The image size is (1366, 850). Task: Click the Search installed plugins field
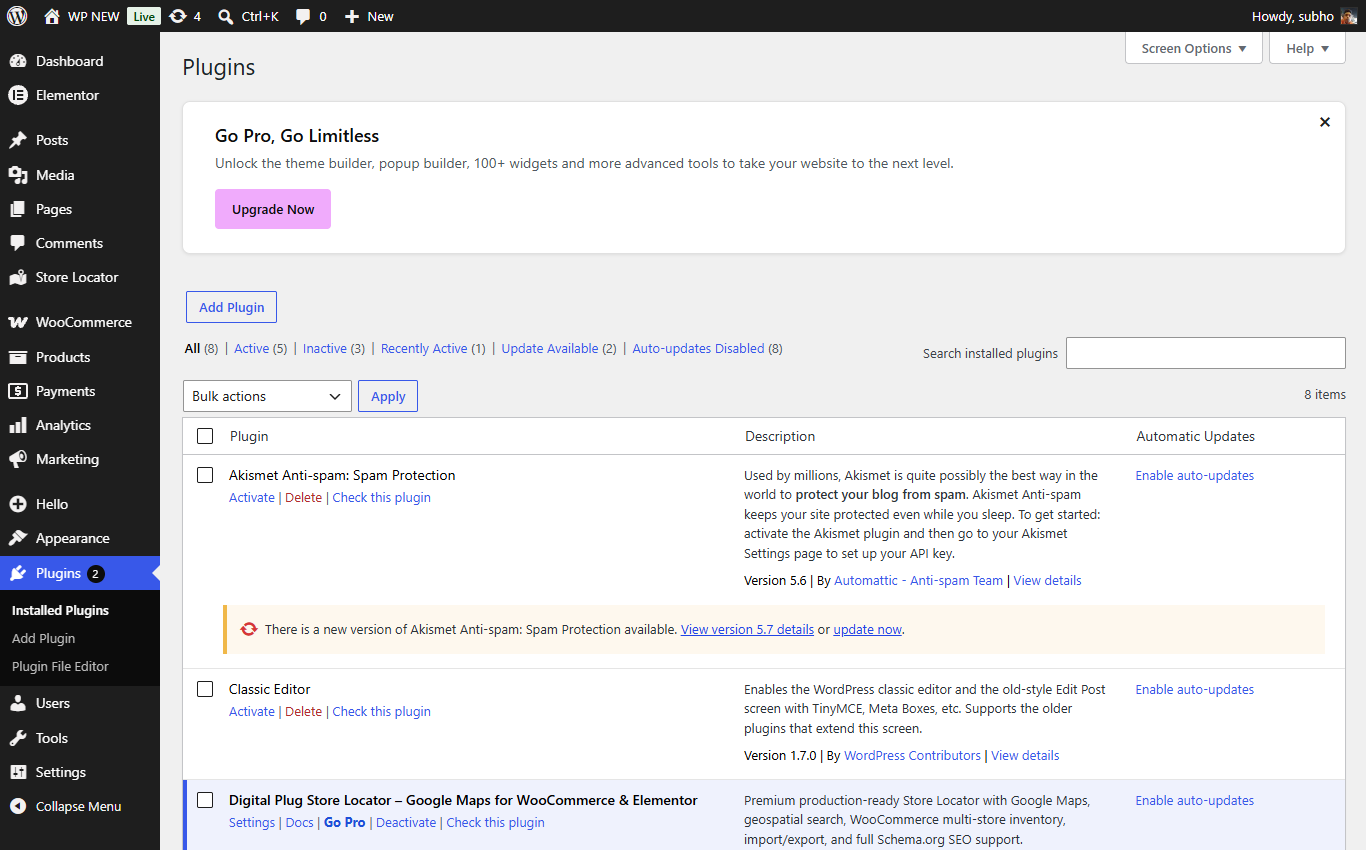1205,353
